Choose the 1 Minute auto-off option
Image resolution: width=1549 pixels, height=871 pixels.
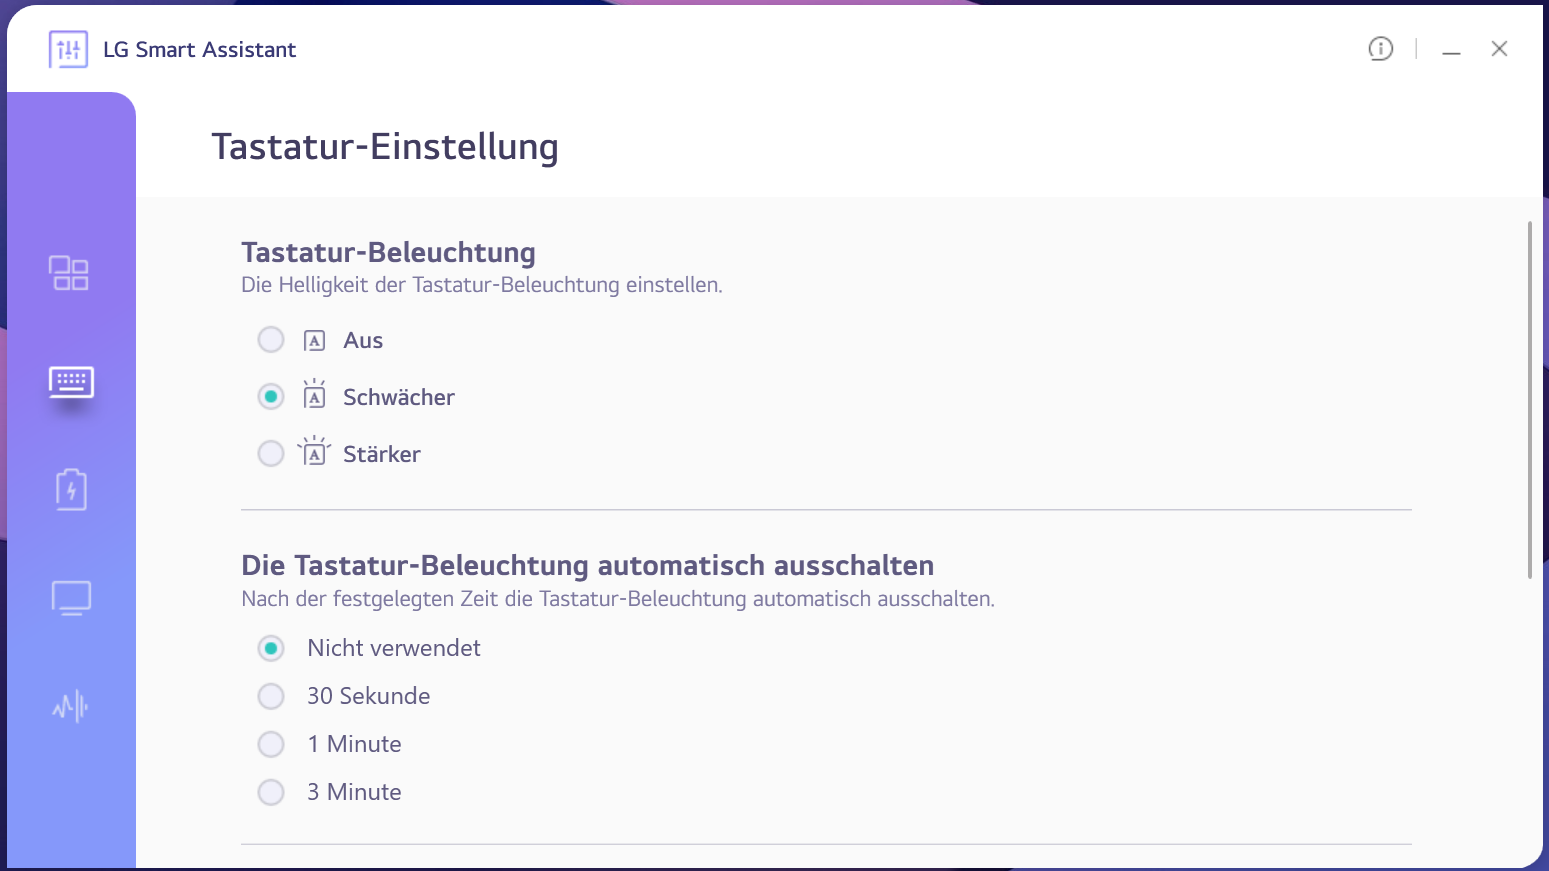[x=271, y=744]
